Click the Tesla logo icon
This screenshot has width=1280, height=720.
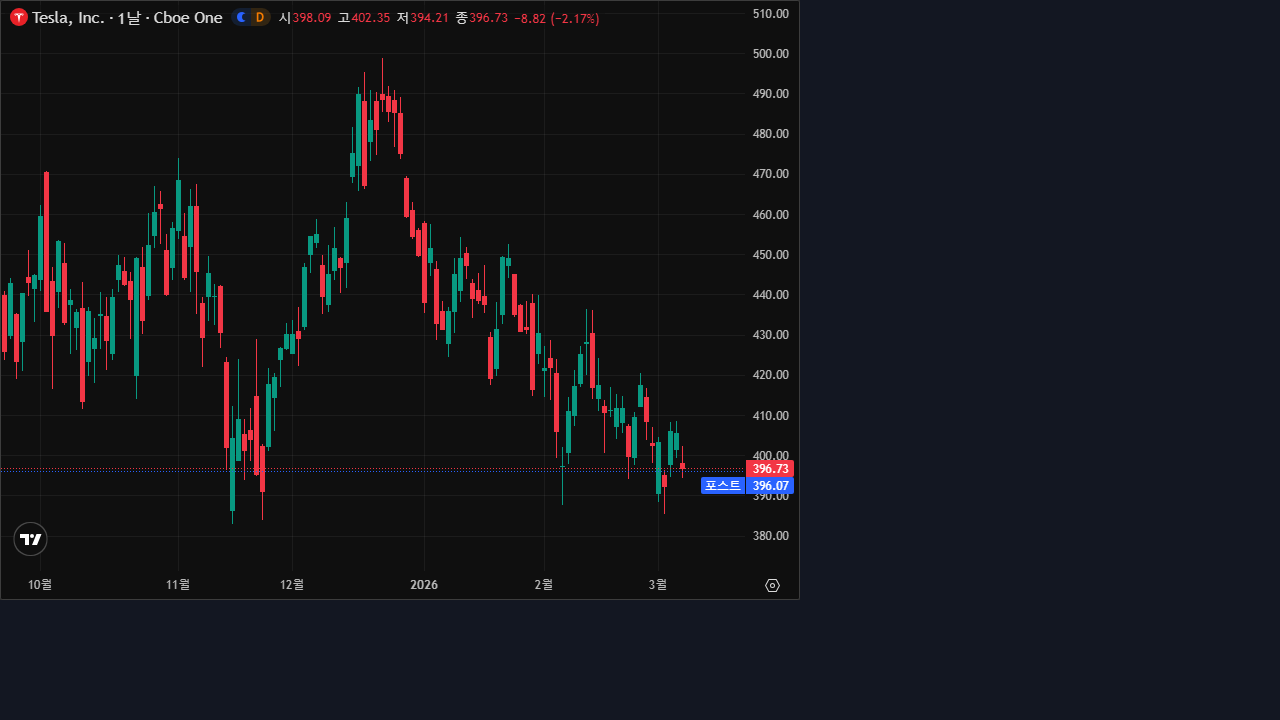[x=18, y=17]
